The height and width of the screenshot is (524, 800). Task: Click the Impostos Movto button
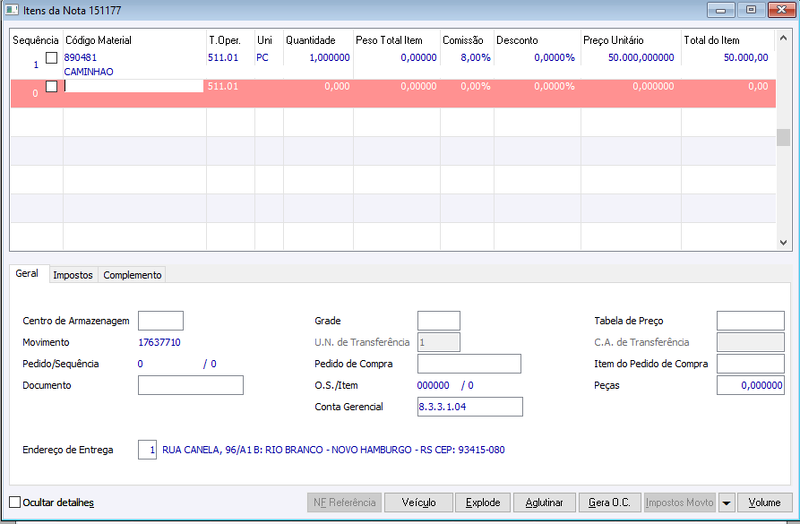(x=680, y=503)
